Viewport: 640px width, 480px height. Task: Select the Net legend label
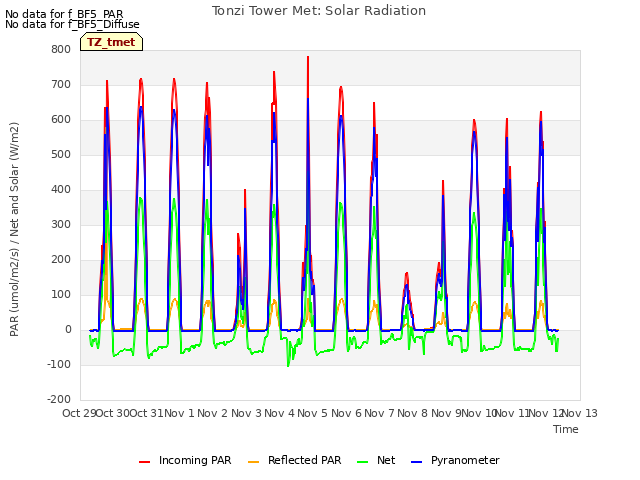[x=386, y=460]
